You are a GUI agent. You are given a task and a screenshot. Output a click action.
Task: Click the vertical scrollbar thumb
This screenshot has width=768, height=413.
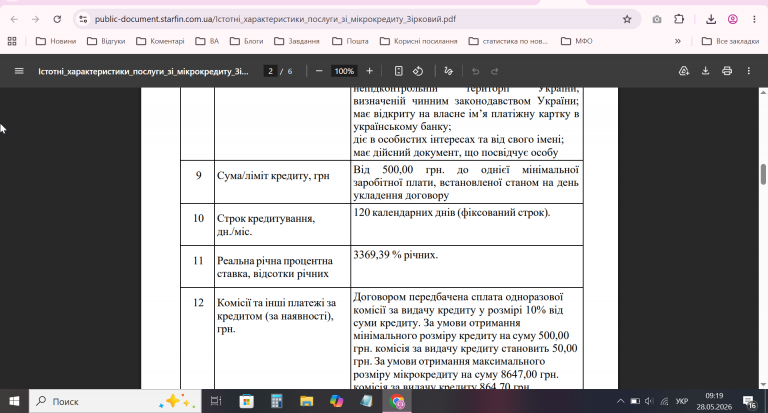763,174
